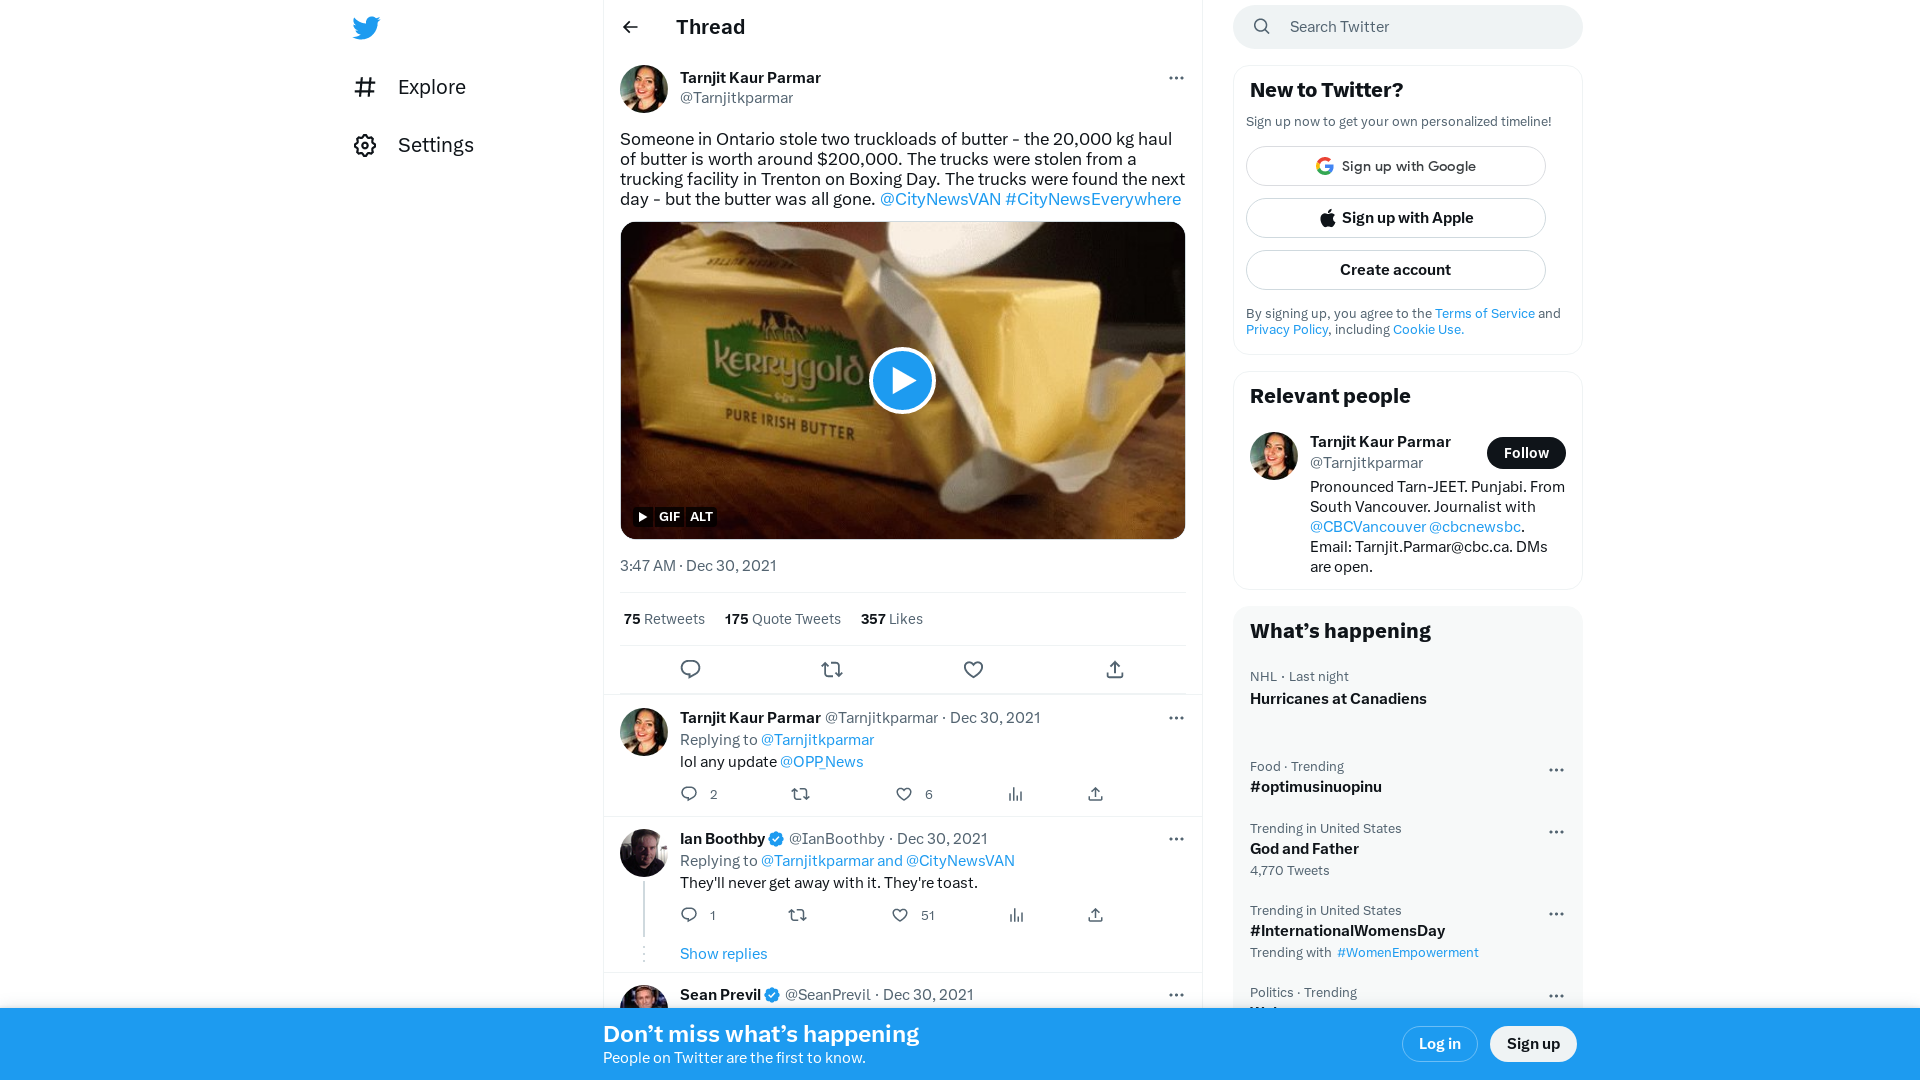The height and width of the screenshot is (1080, 1920).
Task: Show the ALT description of the GIF
Action: [701, 517]
